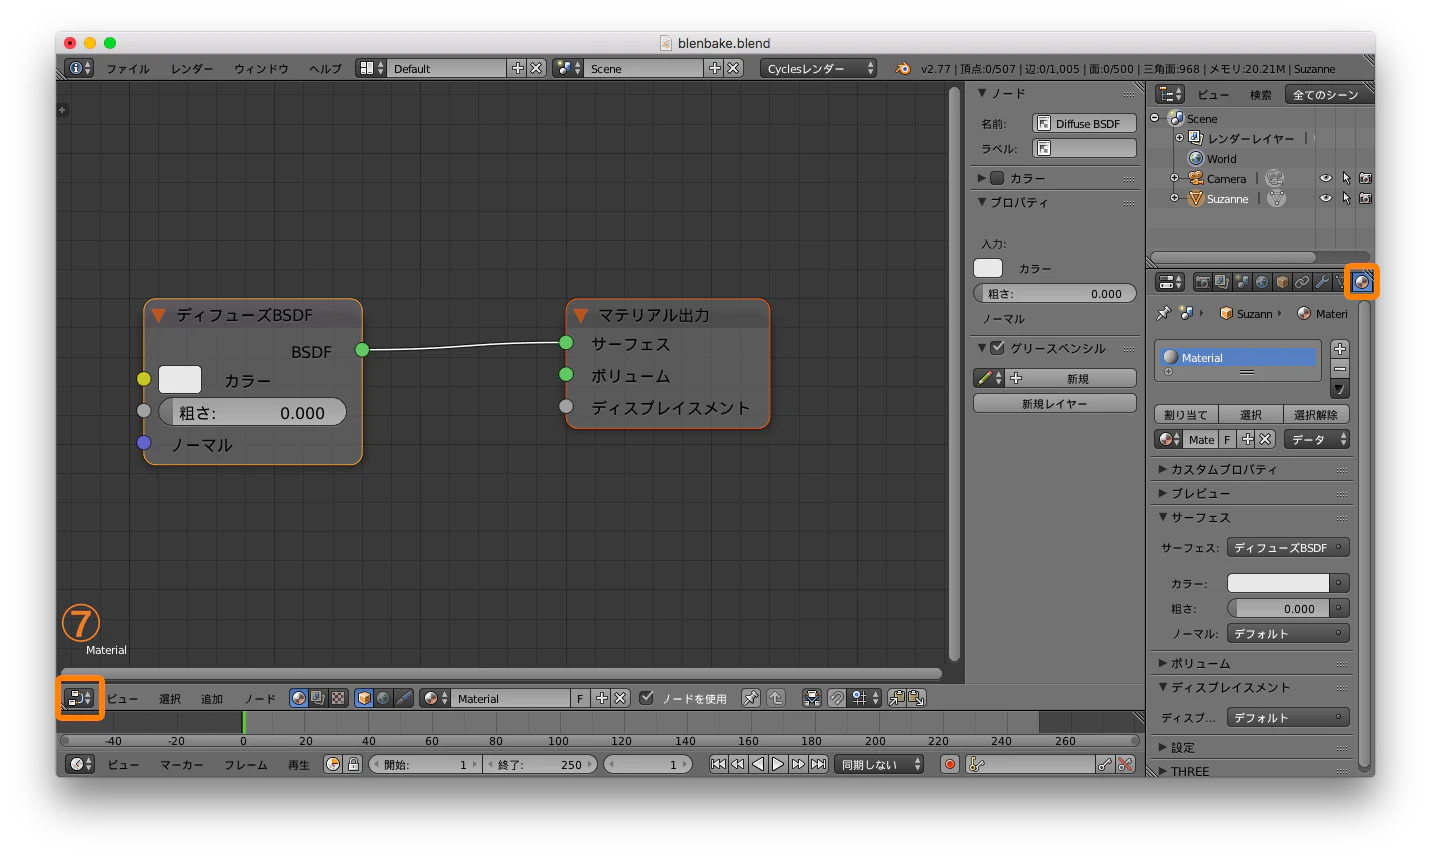Open the ウィンドウ menu
The width and height of the screenshot is (1431, 857).
pos(261,68)
